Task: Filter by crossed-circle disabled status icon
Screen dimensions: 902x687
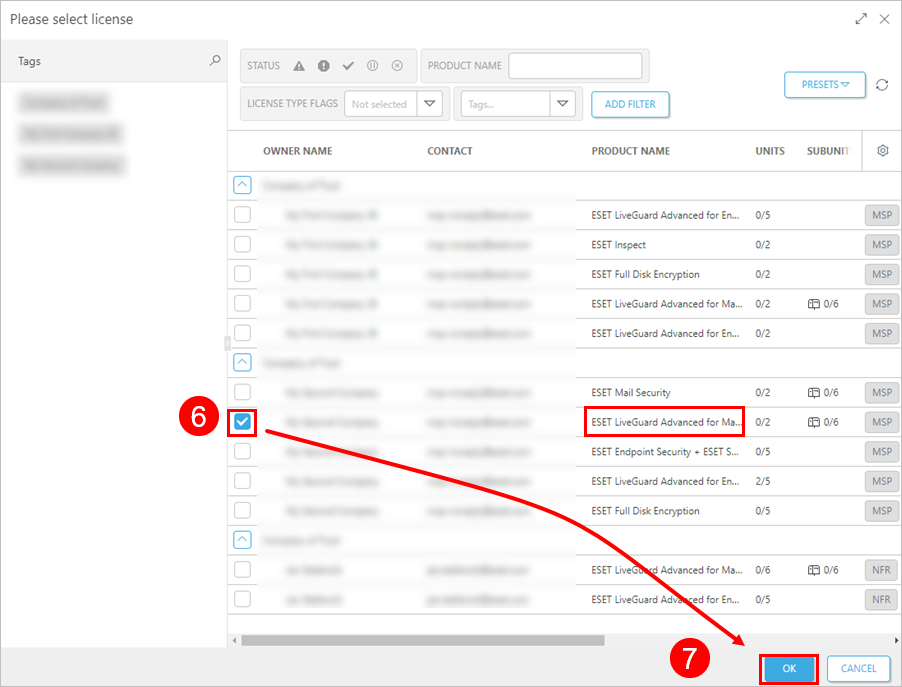Action: [x=397, y=66]
